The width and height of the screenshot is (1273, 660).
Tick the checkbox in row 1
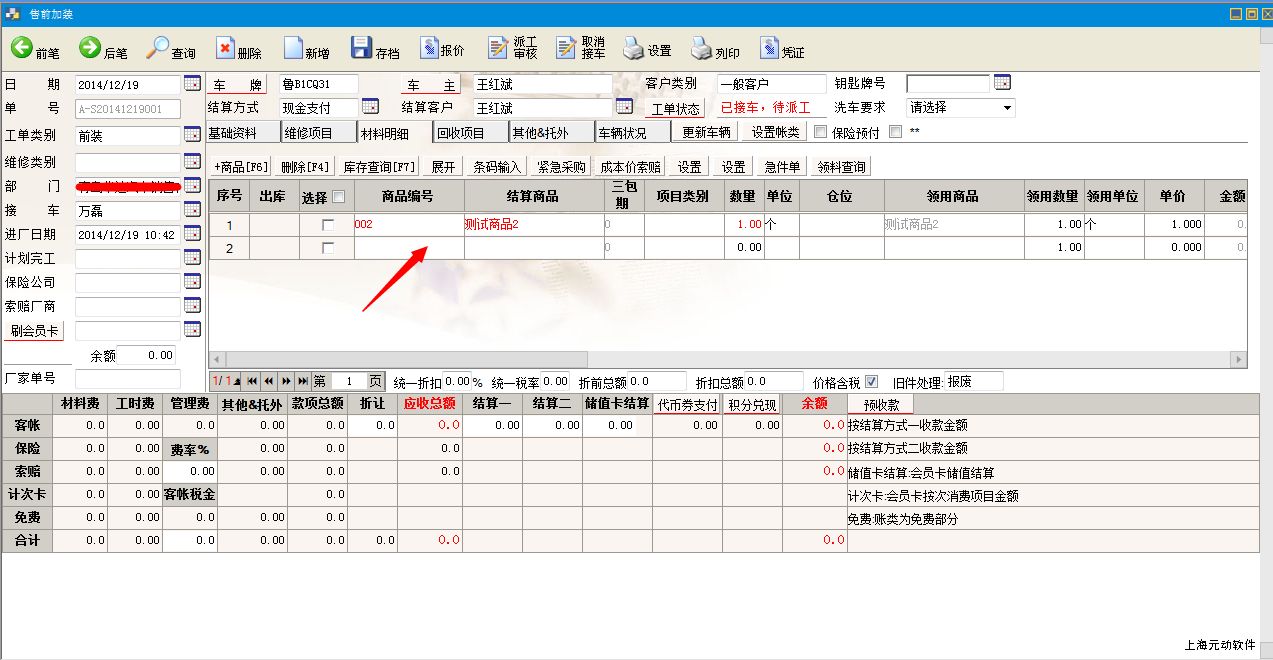pyautogui.click(x=328, y=226)
